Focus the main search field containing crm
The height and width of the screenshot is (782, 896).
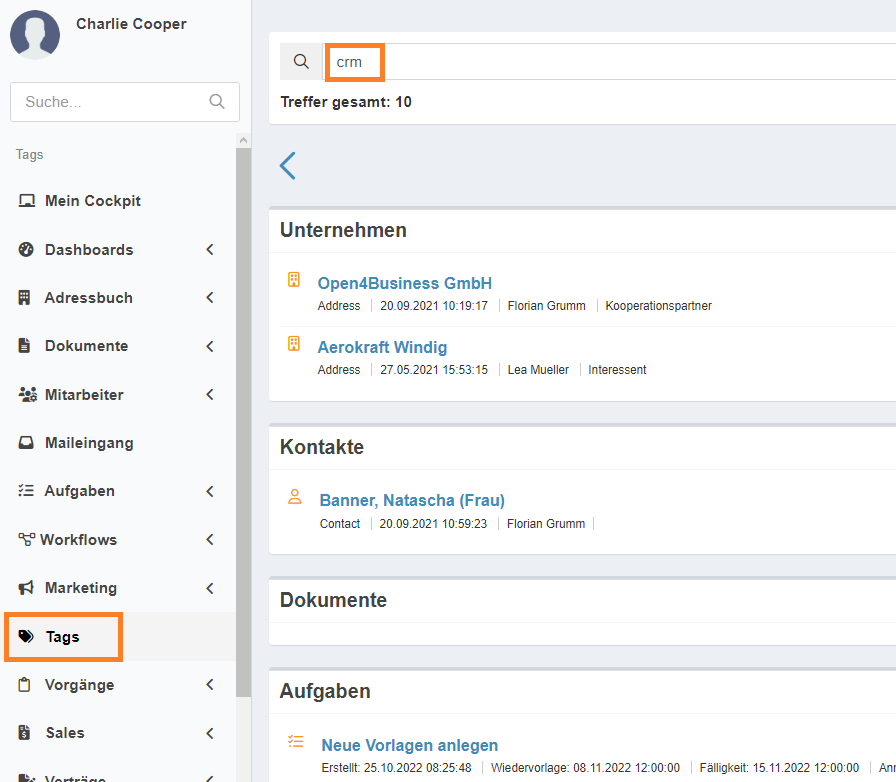[600, 62]
